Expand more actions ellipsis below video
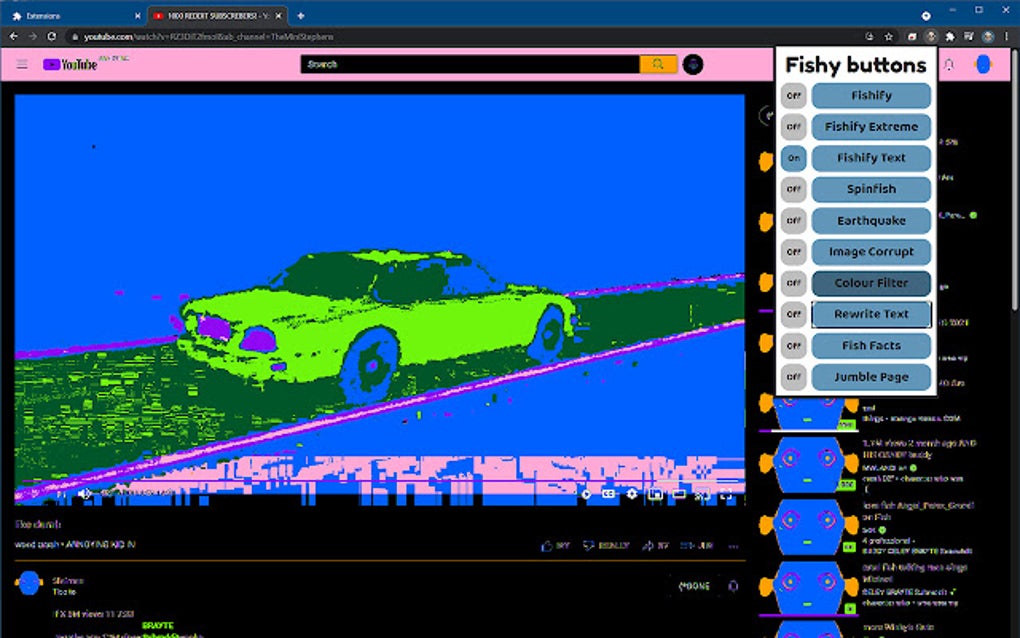This screenshot has height=638, width=1020. coord(734,546)
